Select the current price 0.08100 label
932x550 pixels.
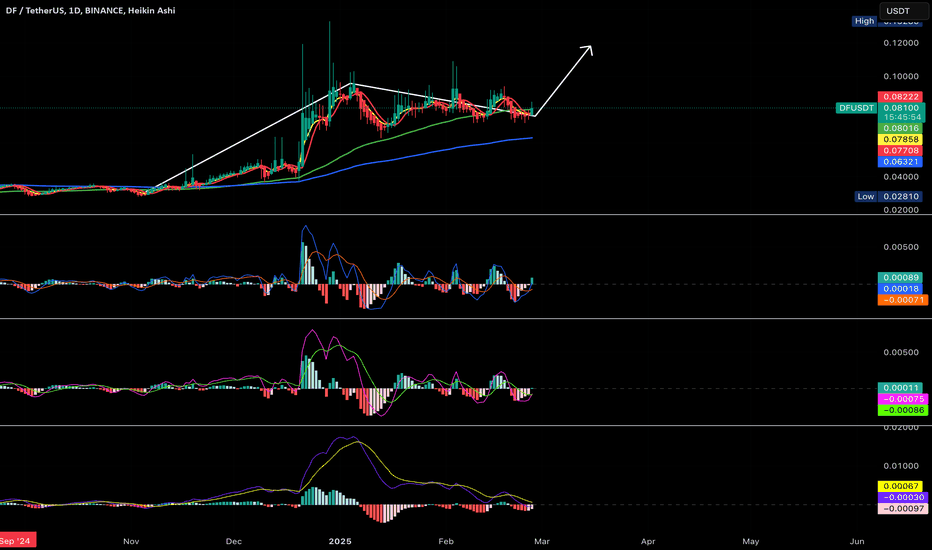tap(901, 108)
